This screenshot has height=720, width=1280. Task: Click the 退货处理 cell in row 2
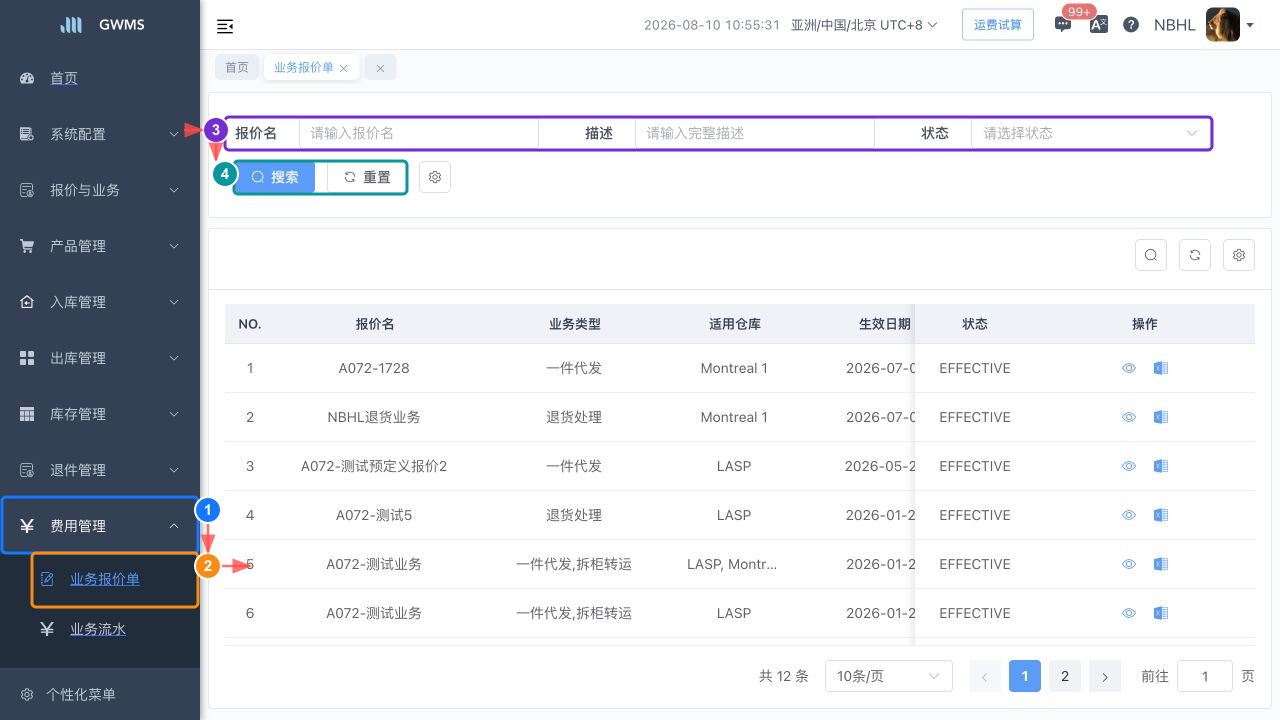(x=574, y=417)
